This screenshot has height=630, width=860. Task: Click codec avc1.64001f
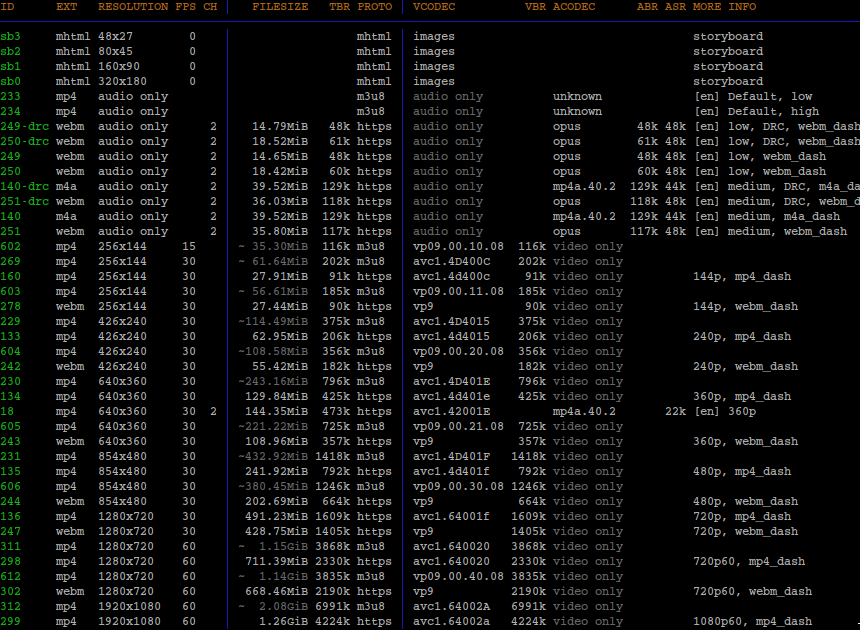(451, 517)
